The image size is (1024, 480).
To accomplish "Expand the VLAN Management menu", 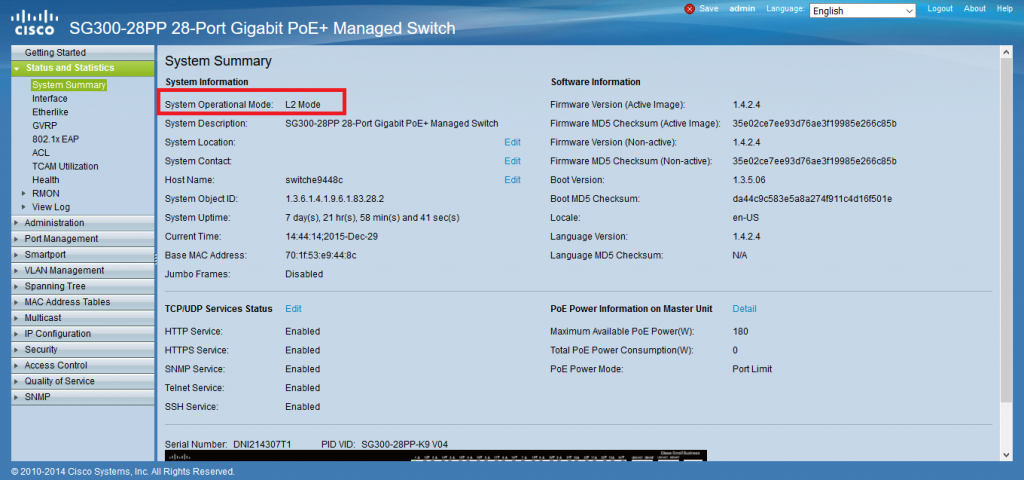I will click(83, 270).
